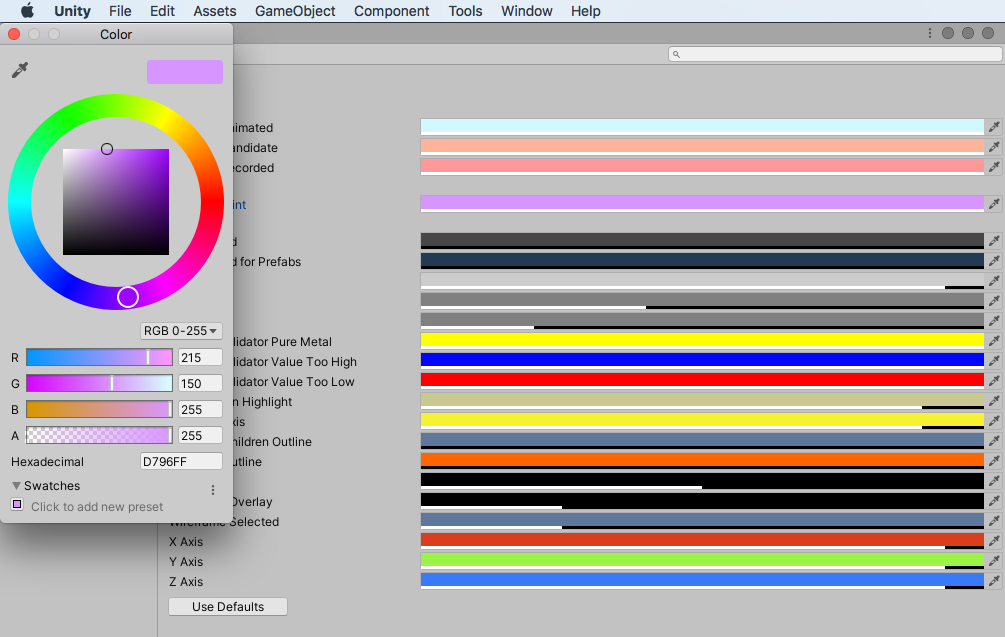Image resolution: width=1005 pixels, height=637 pixels.
Task: Click eyedropper on the Candidate color row
Action: click(x=994, y=147)
